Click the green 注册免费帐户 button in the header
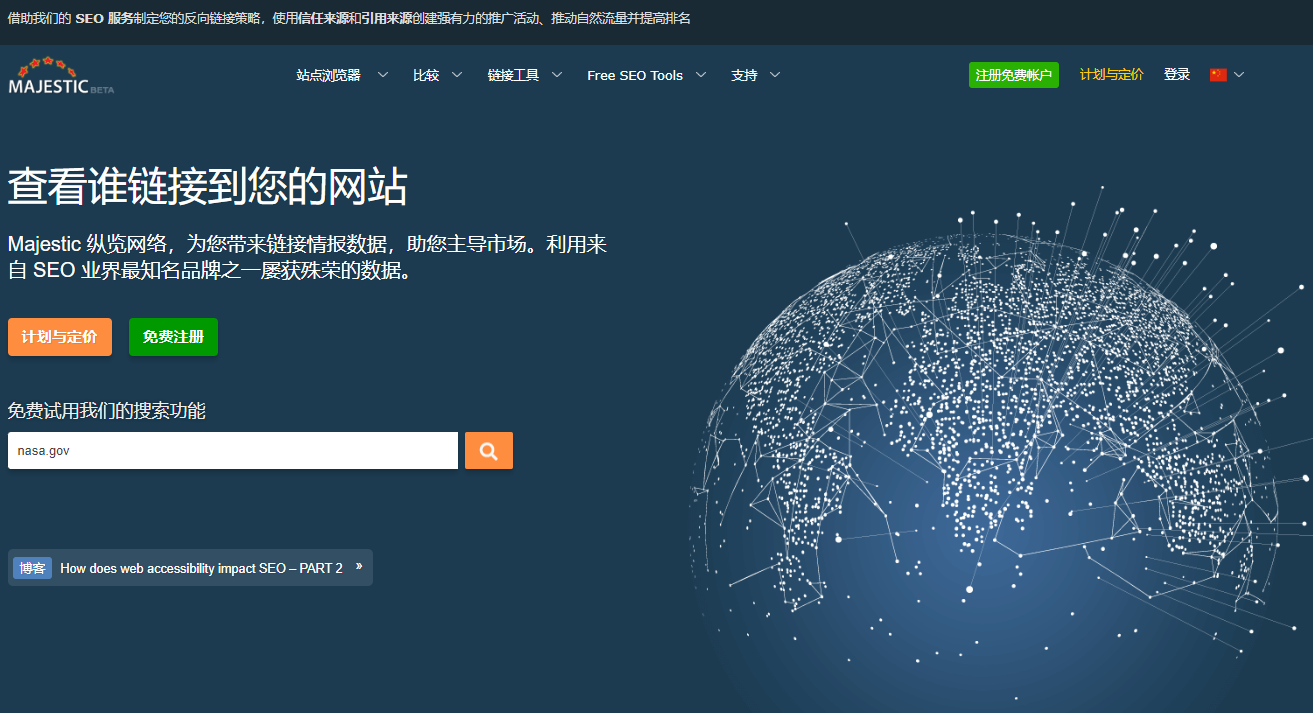1313x713 pixels. (x=1013, y=75)
